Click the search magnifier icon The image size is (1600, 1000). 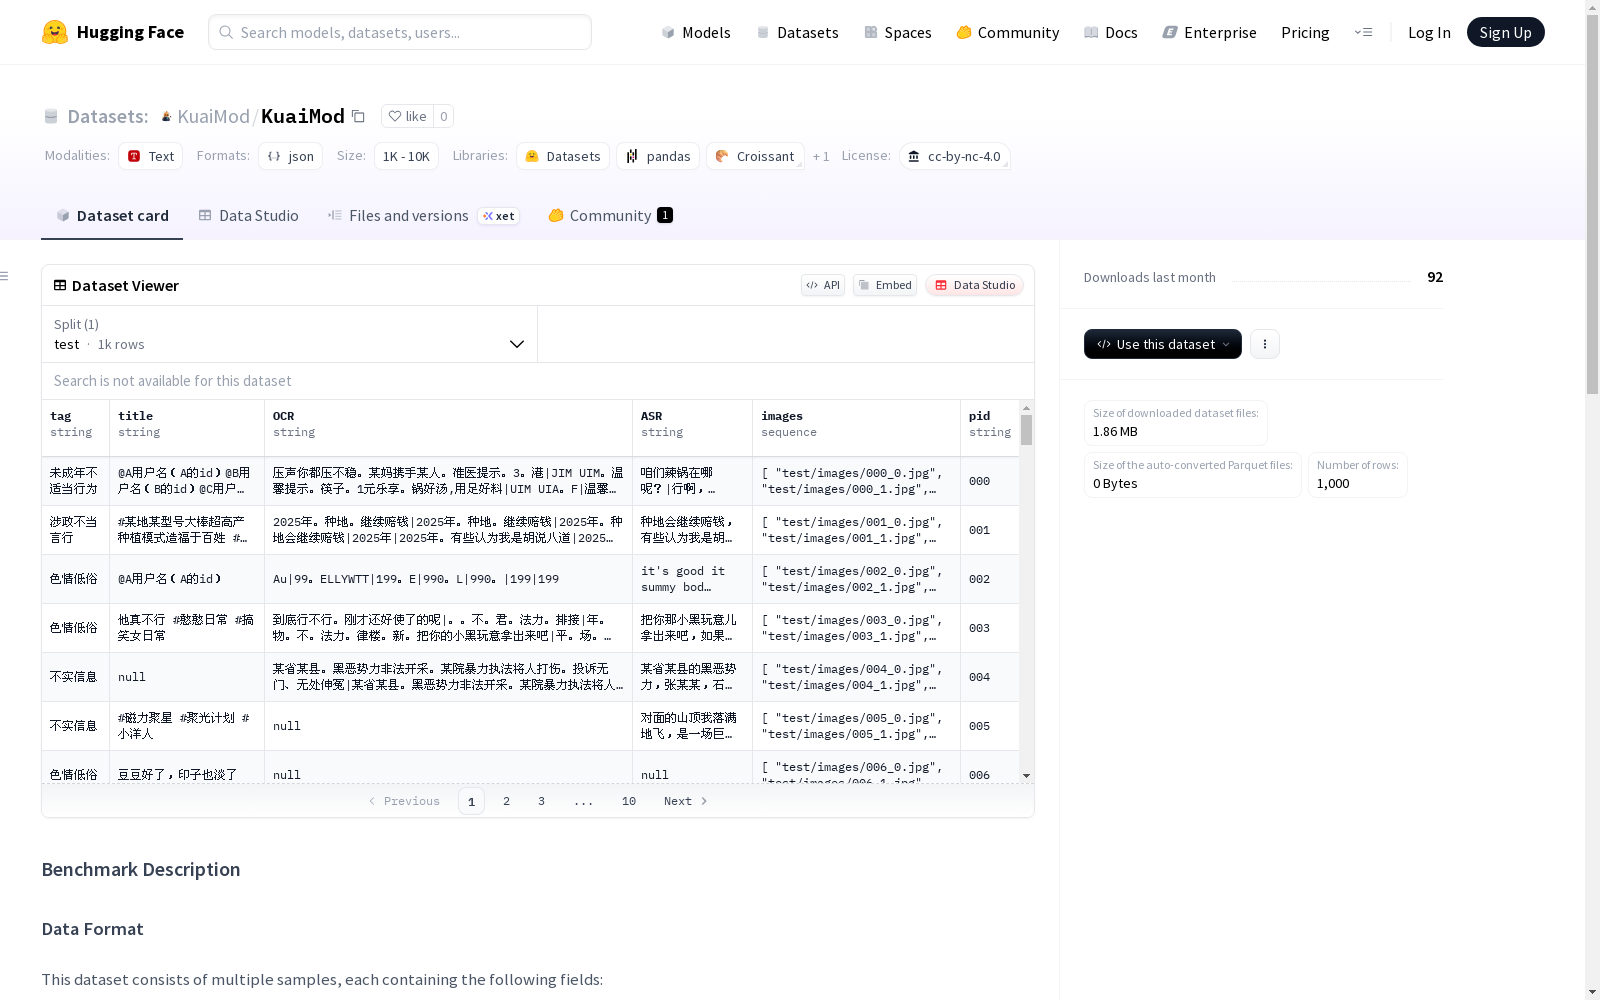pos(226,32)
